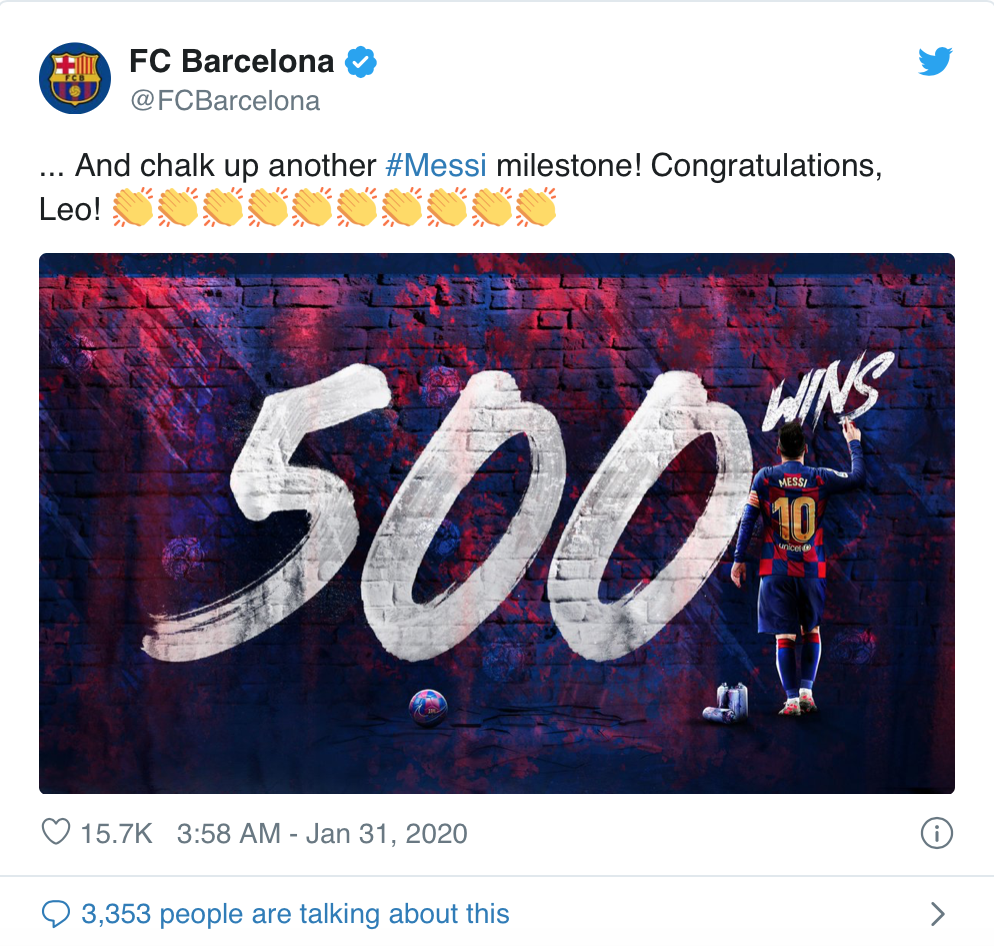Open the tweet info icon
The width and height of the screenshot is (994, 946).
[936, 833]
